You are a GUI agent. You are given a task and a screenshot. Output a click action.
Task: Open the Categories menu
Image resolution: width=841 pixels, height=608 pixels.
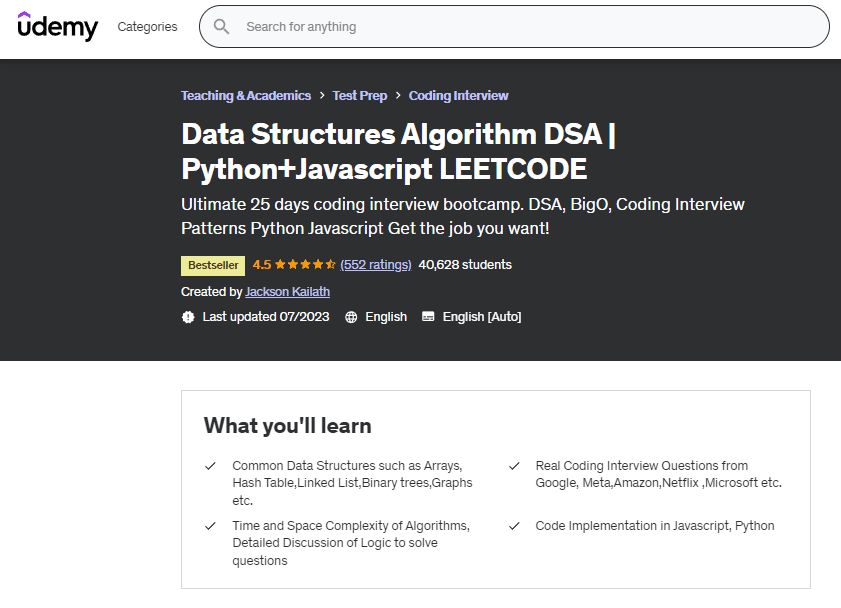[147, 27]
